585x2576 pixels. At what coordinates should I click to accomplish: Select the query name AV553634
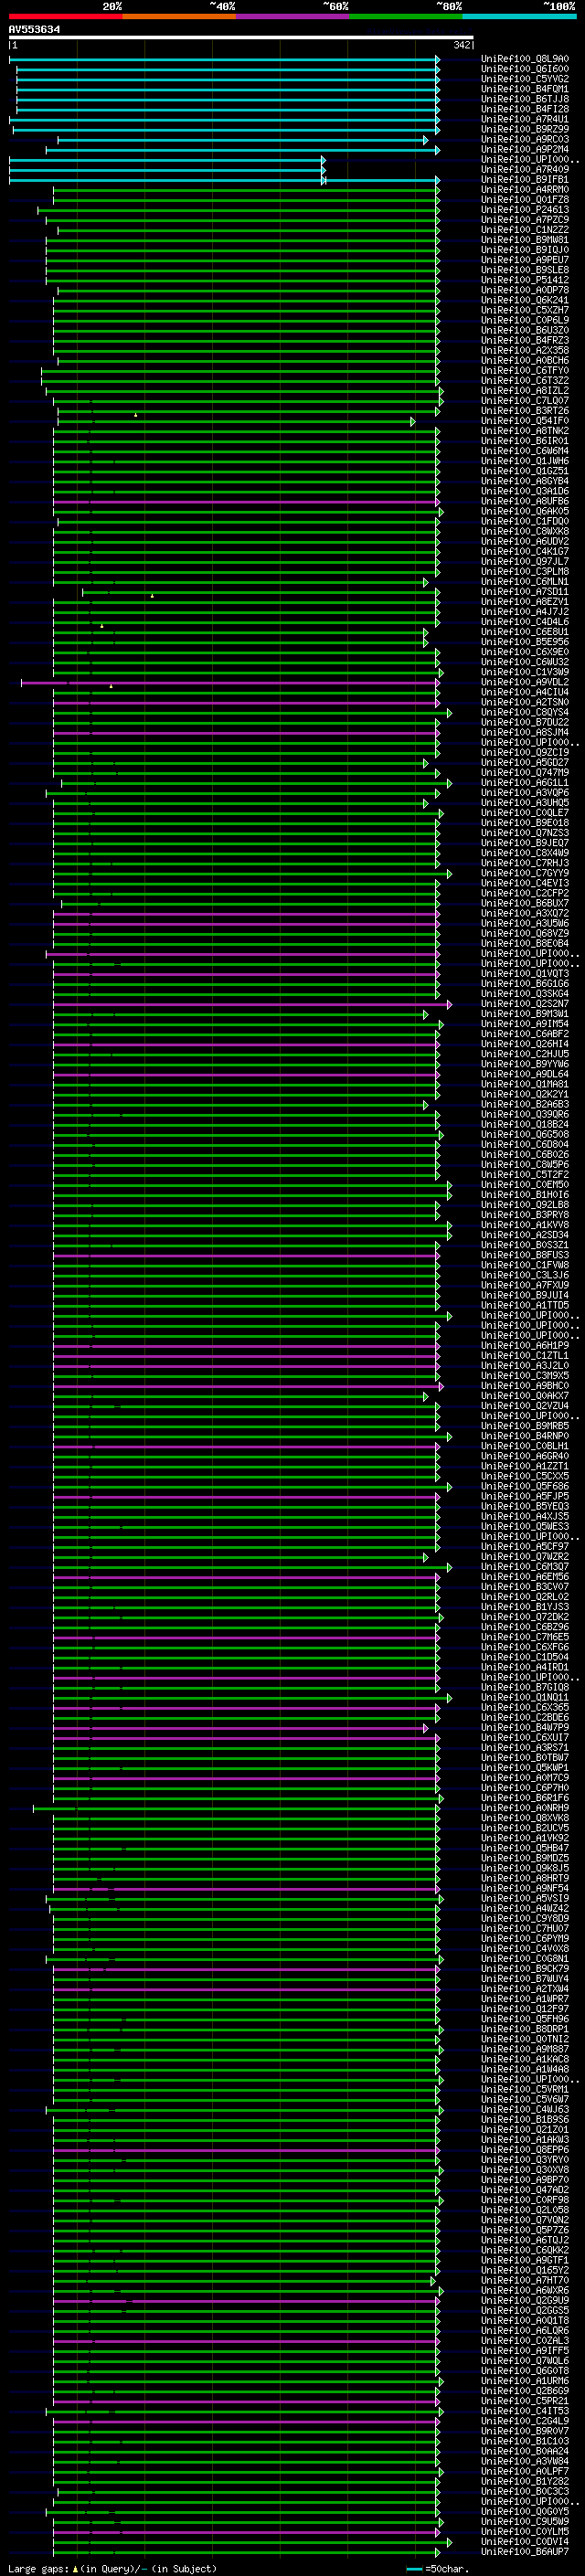34,29
